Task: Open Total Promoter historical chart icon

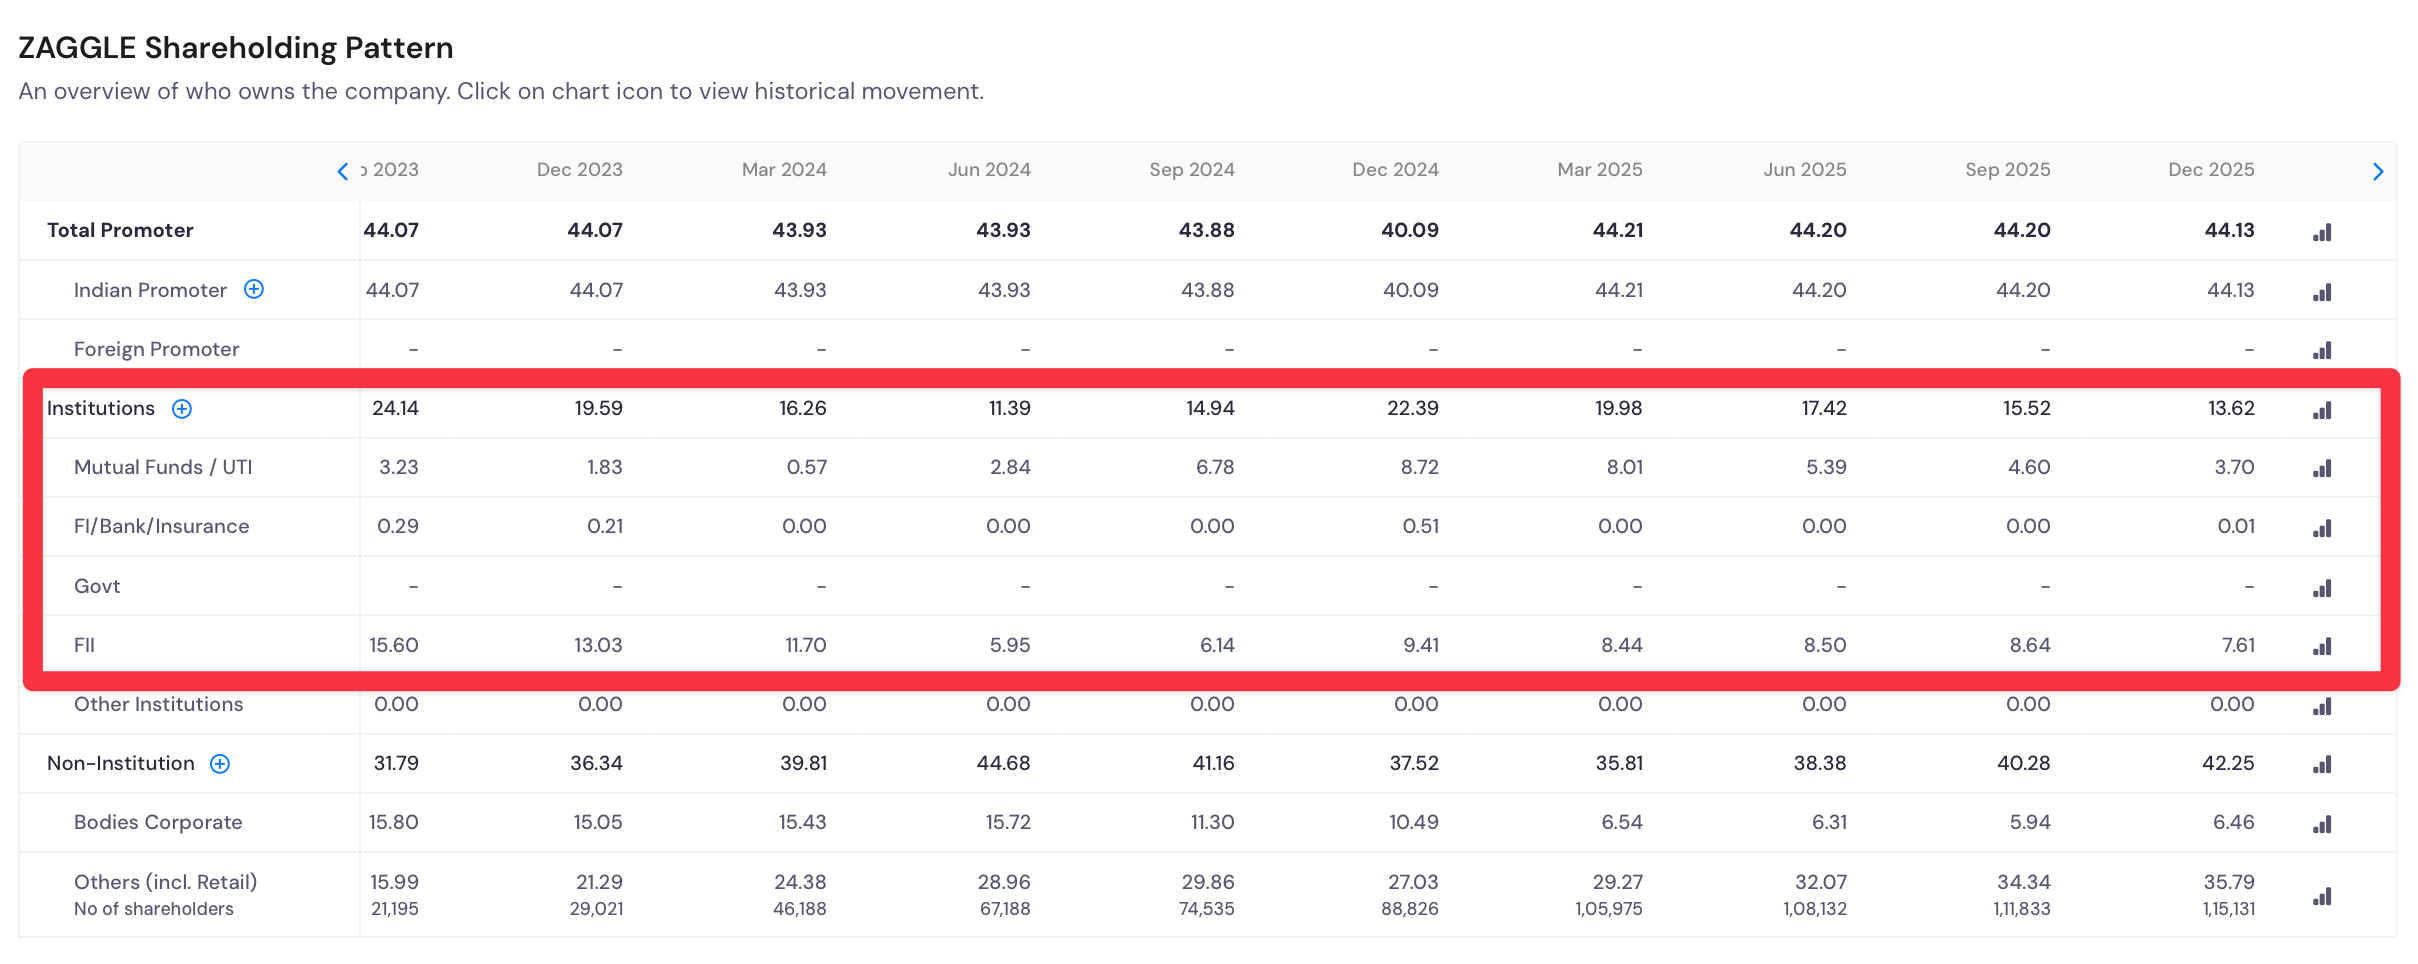Action: click(x=2322, y=233)
